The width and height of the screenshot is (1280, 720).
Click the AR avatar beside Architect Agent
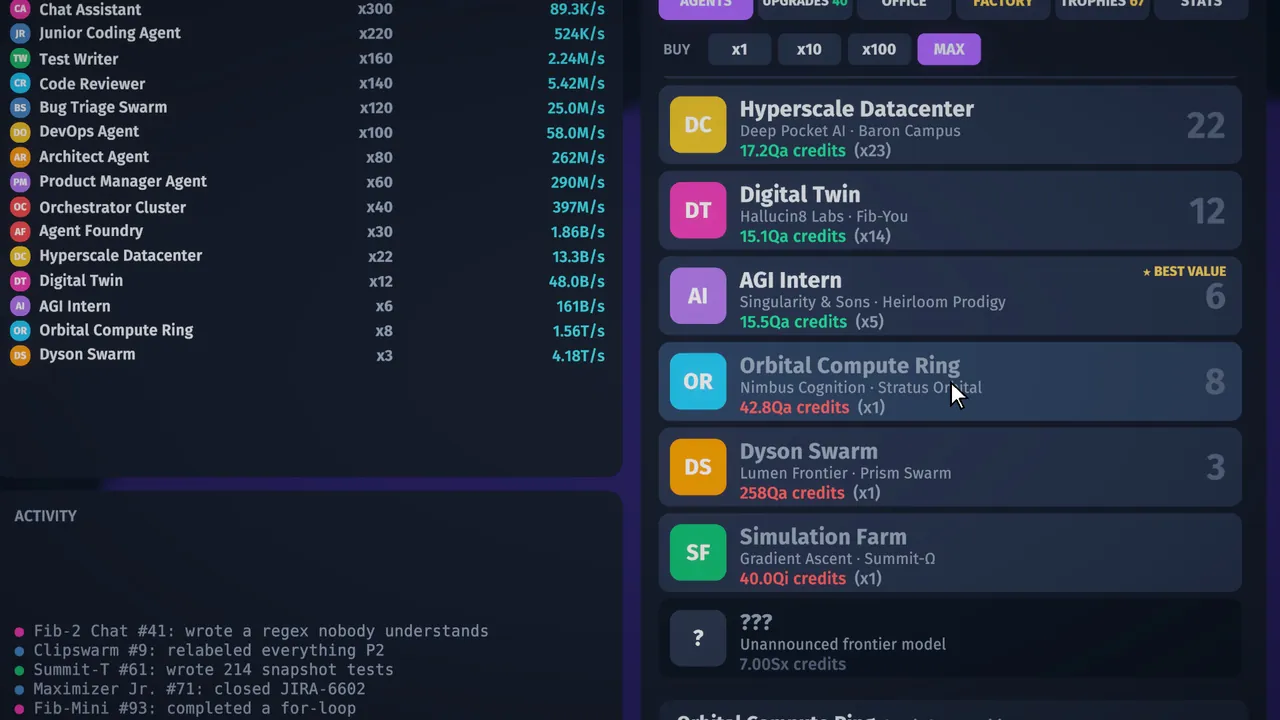tap(20, 157)
